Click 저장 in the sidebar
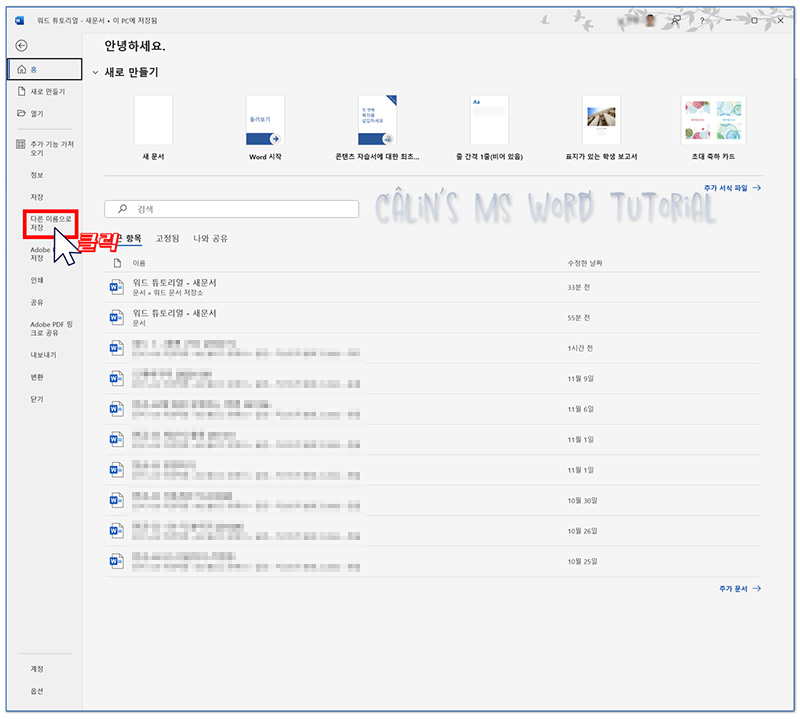 37,197
